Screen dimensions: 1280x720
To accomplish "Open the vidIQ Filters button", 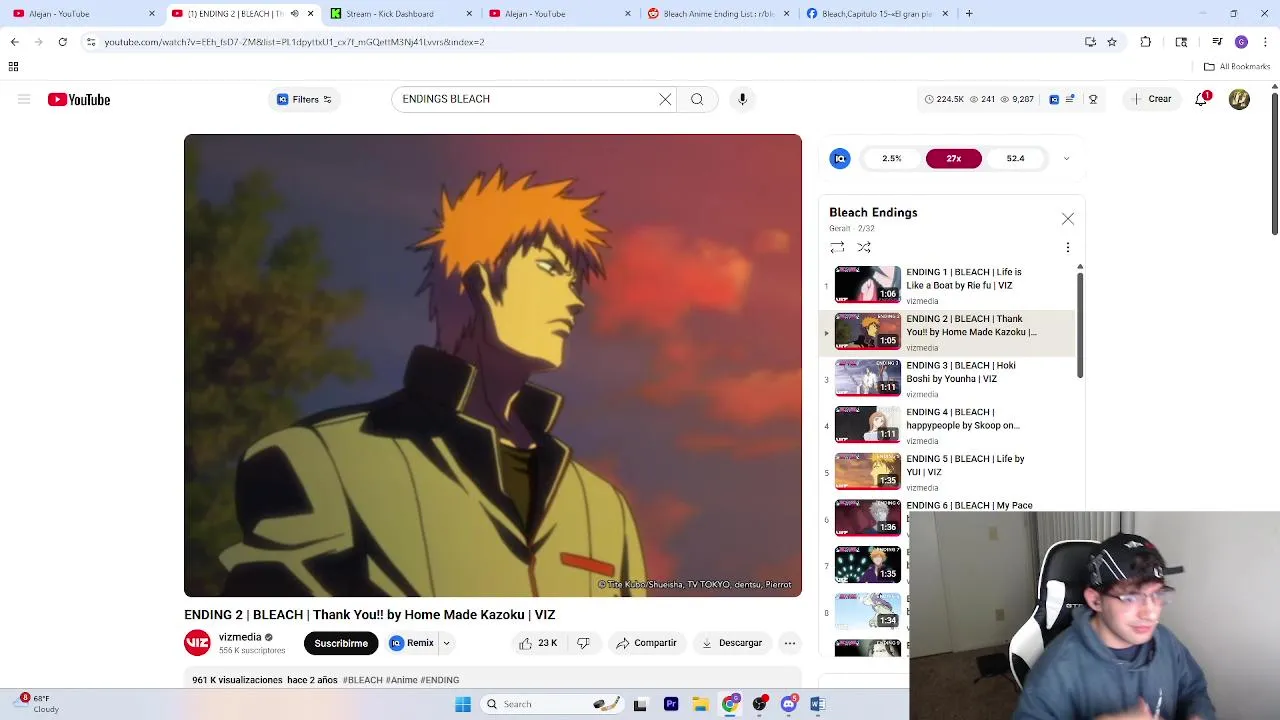I will (x=304, y=99).
